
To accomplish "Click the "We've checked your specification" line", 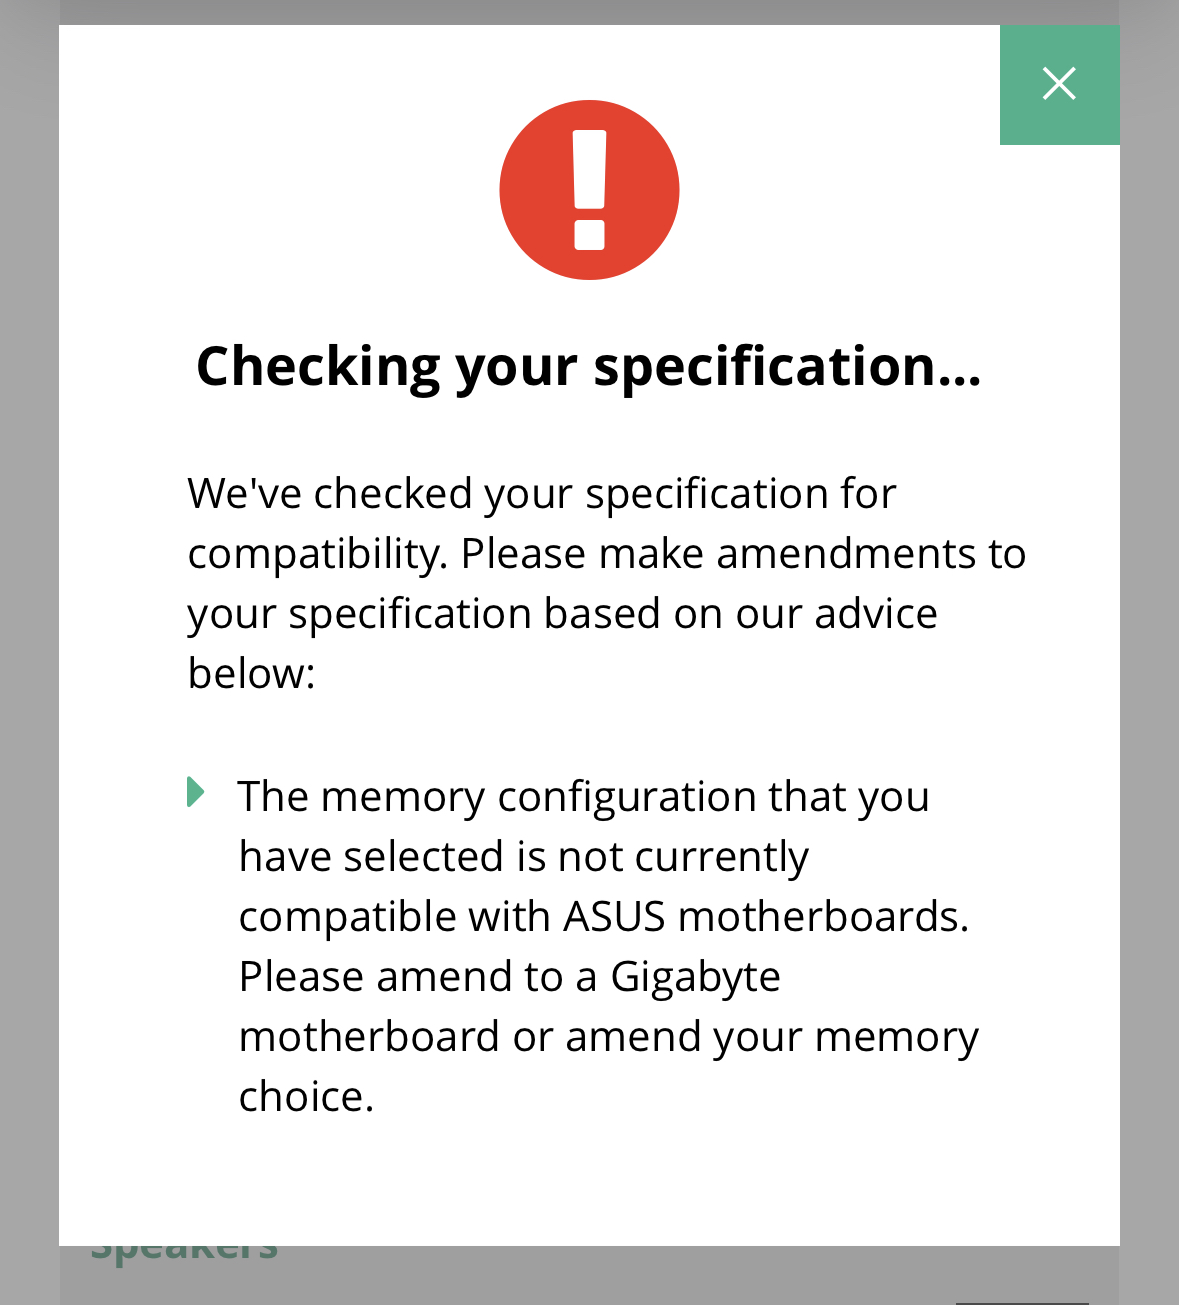I will [x=542, y=494].
